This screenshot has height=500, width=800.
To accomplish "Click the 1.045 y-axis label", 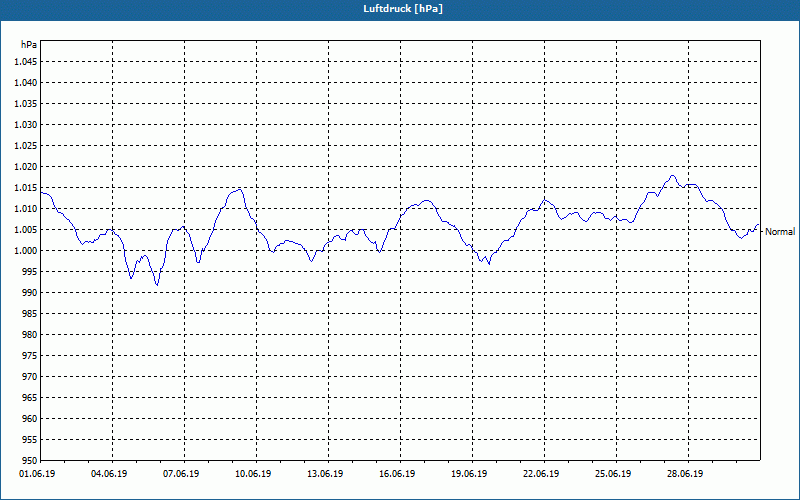I will click(26, 62).
